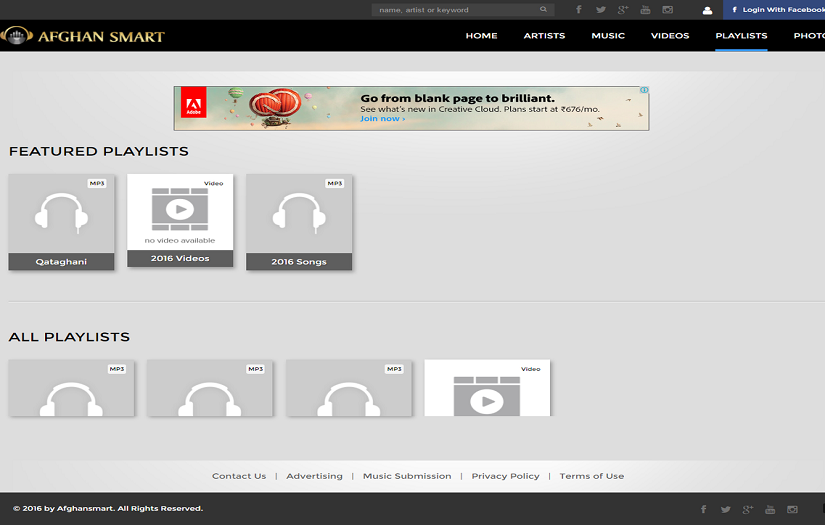Click play icon on 2016 Videos
The width and height of the screenshot is (825, 525).
coord(180,209)
